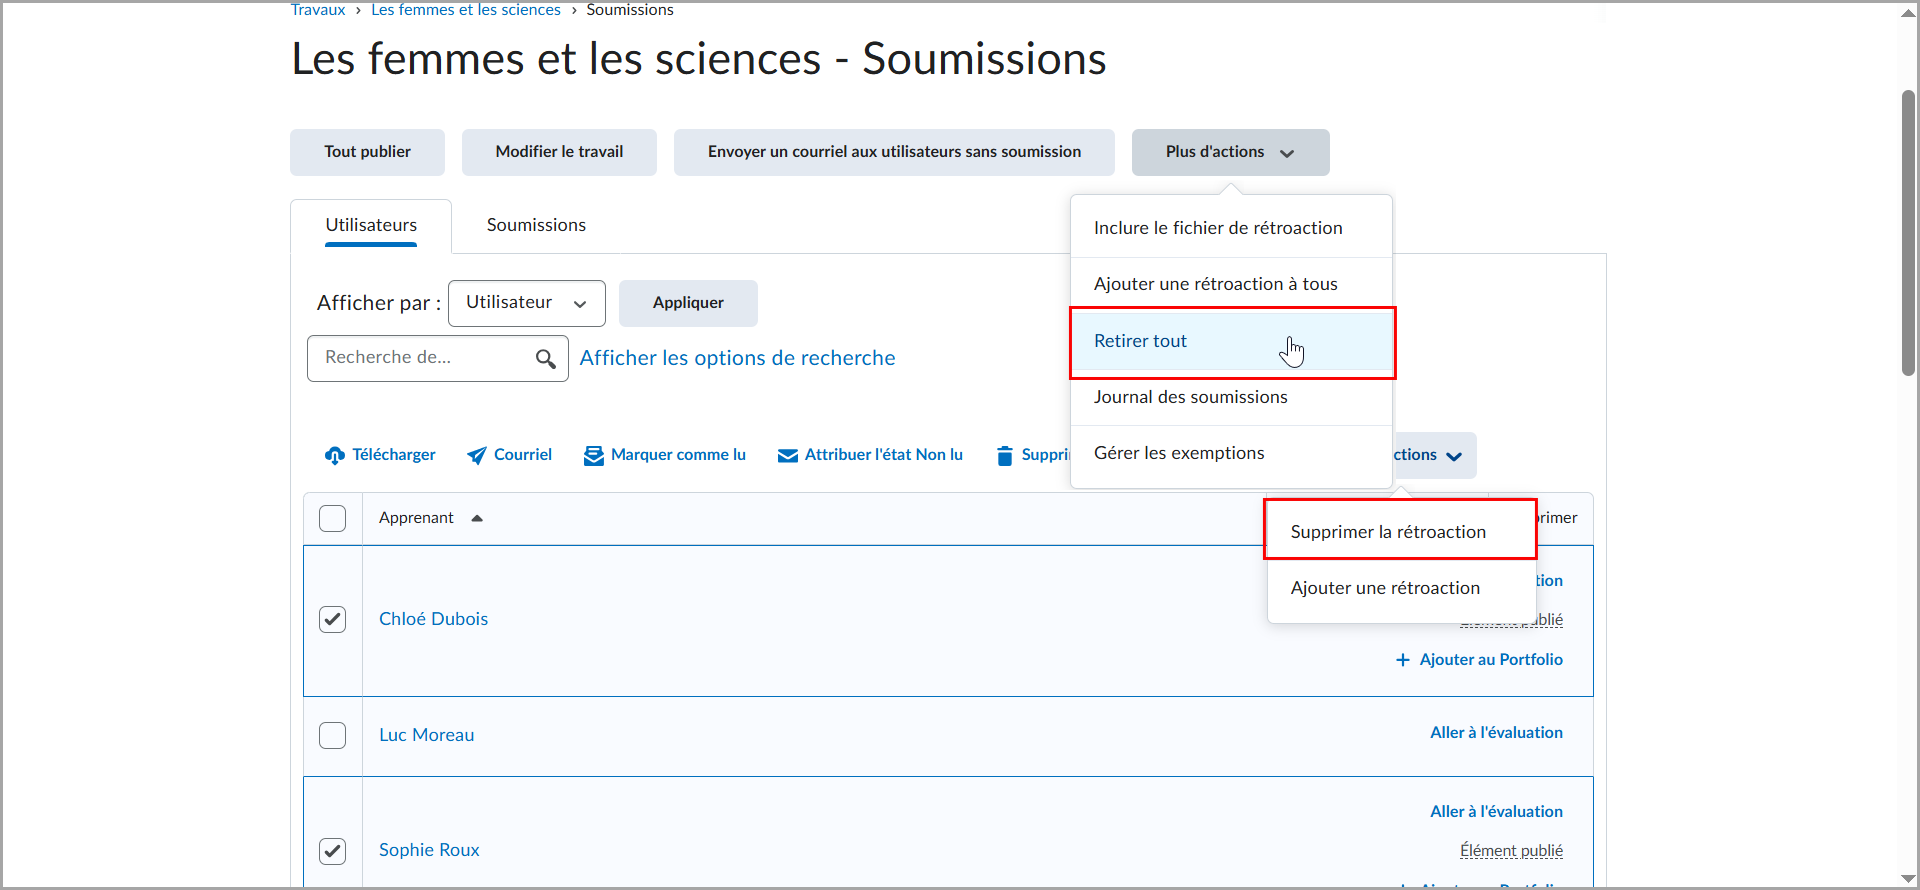Click the Apprenant sort arrow

point(477,518)
